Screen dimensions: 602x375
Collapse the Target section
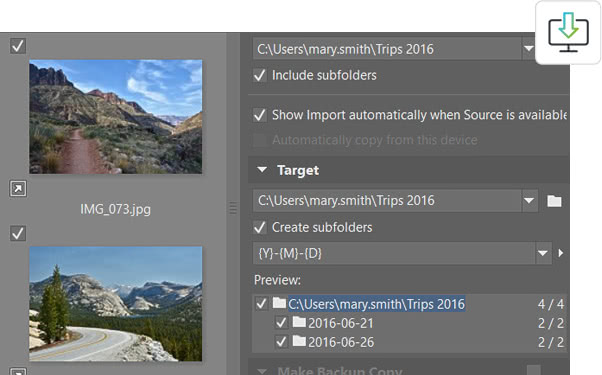[262, 170]
